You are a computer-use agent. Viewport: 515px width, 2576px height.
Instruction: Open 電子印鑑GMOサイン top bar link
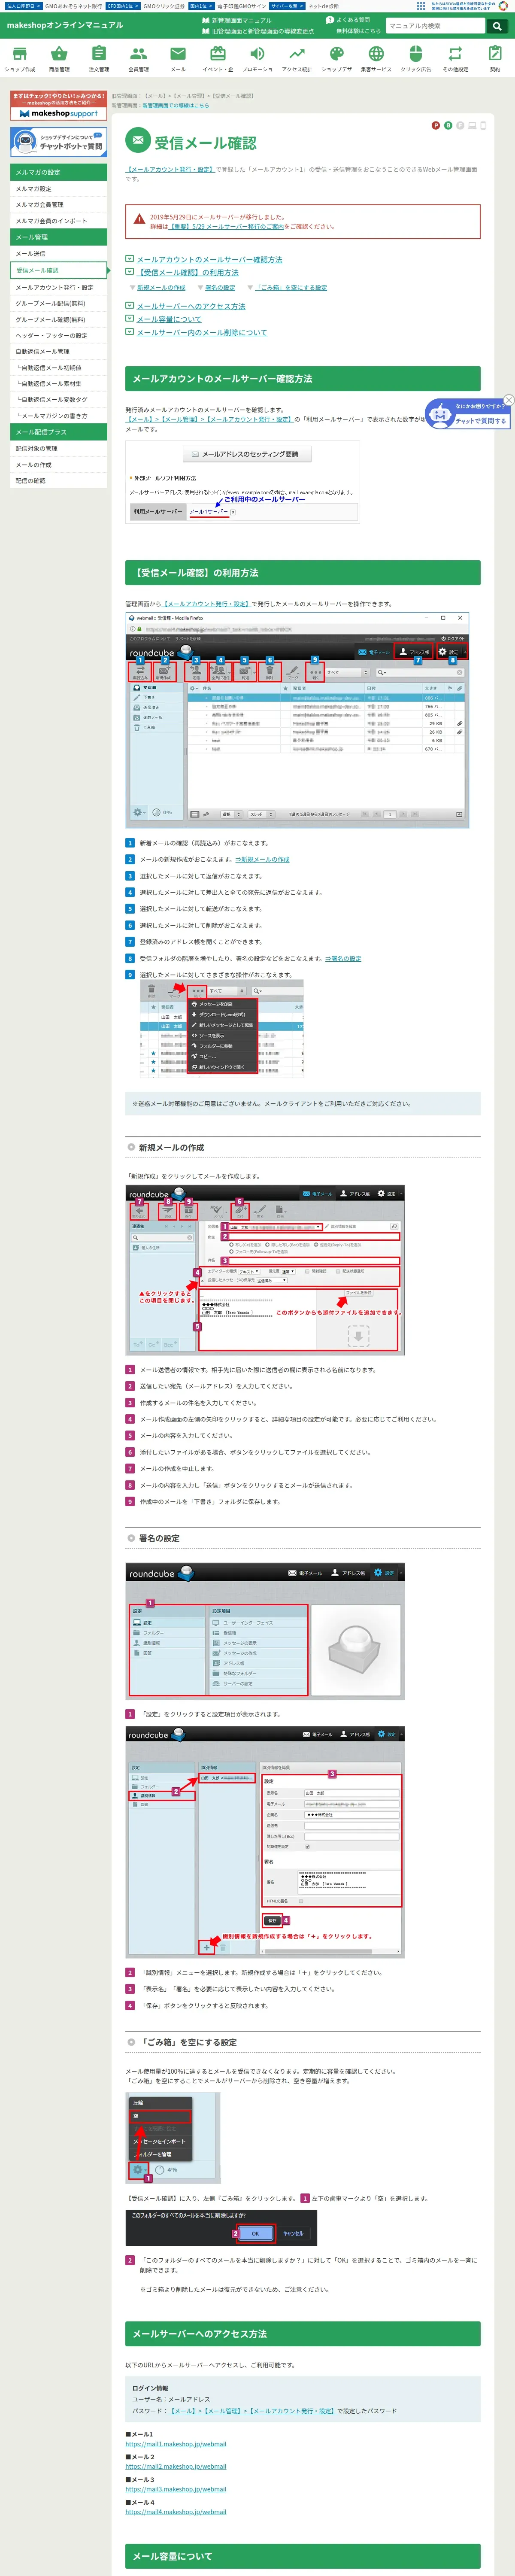click(241, 6)
